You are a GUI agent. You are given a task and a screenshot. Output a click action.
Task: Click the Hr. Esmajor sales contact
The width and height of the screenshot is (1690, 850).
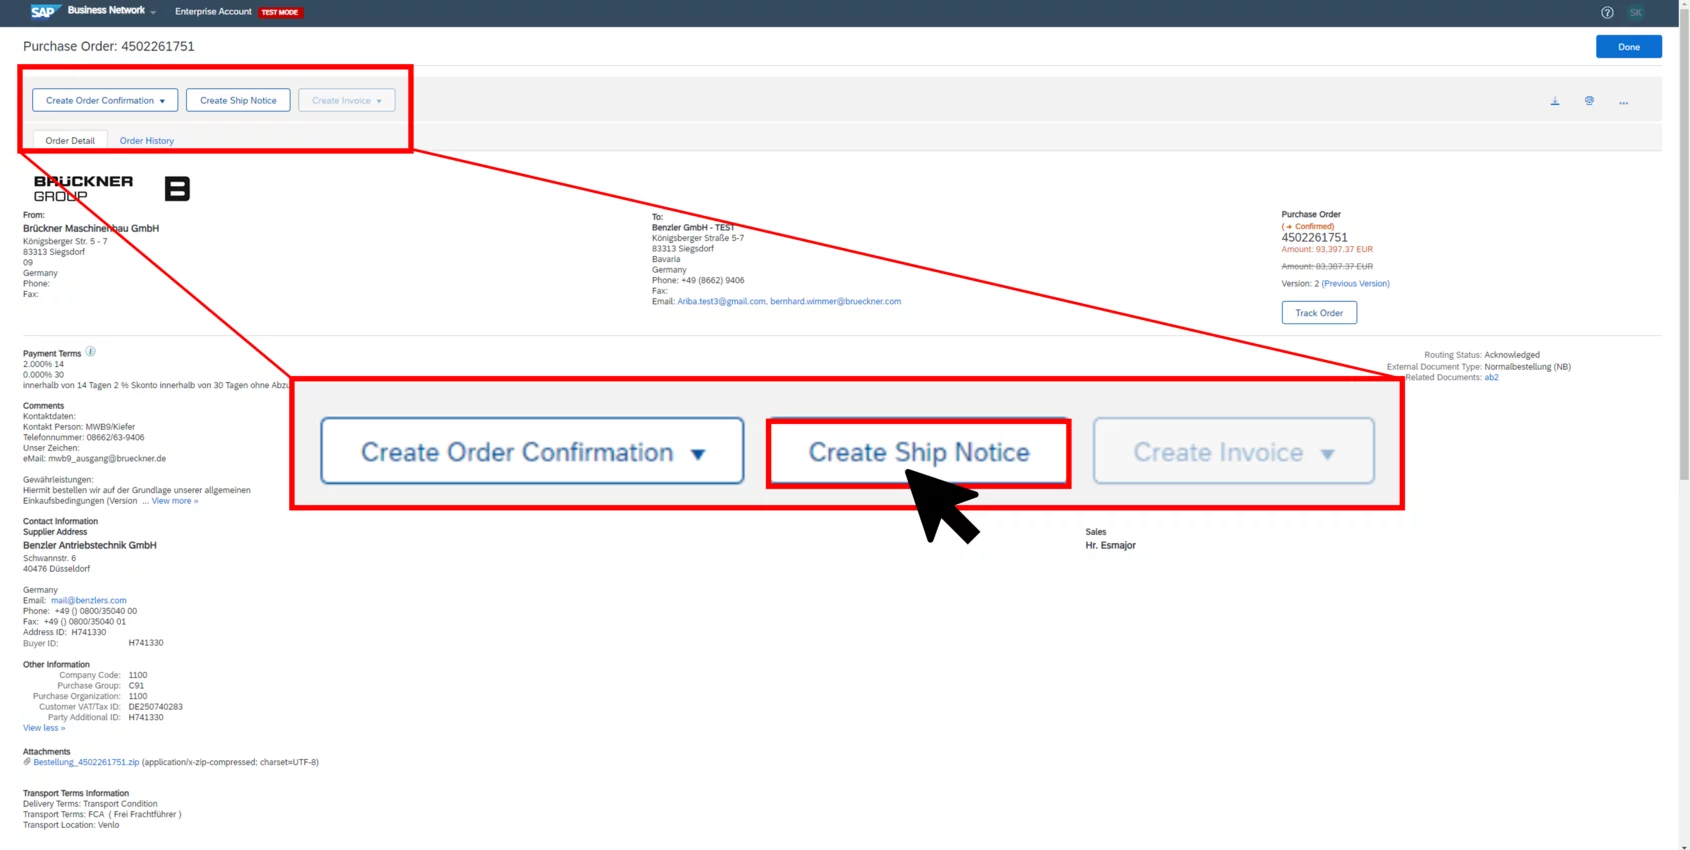pos(1110,545)
